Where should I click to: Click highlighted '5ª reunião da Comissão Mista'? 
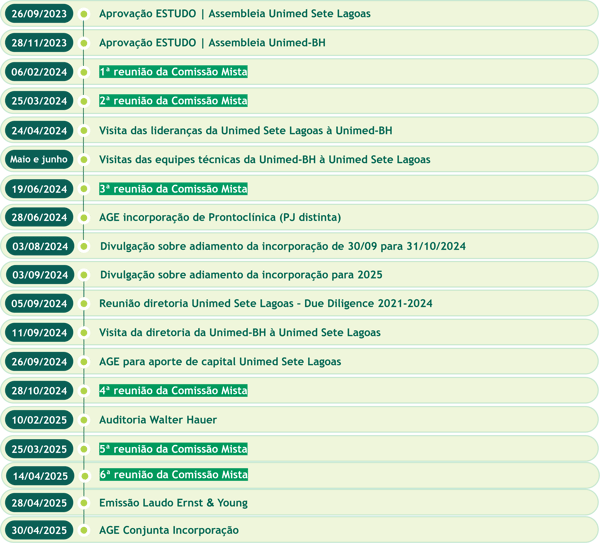pyautogui.click(x=173, y=449)
